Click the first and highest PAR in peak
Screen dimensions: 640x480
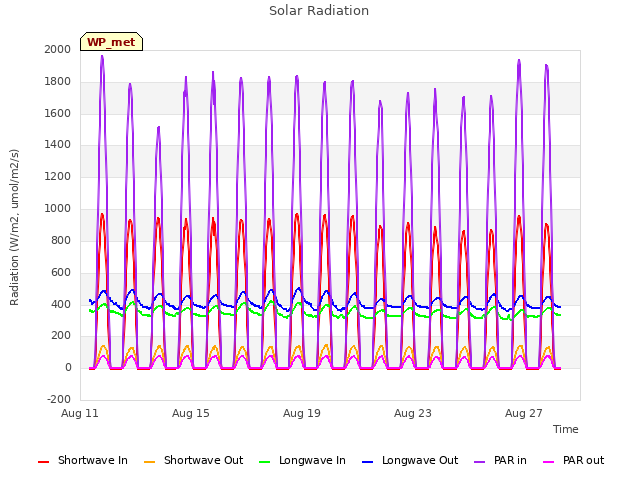(x=102, y=56)
